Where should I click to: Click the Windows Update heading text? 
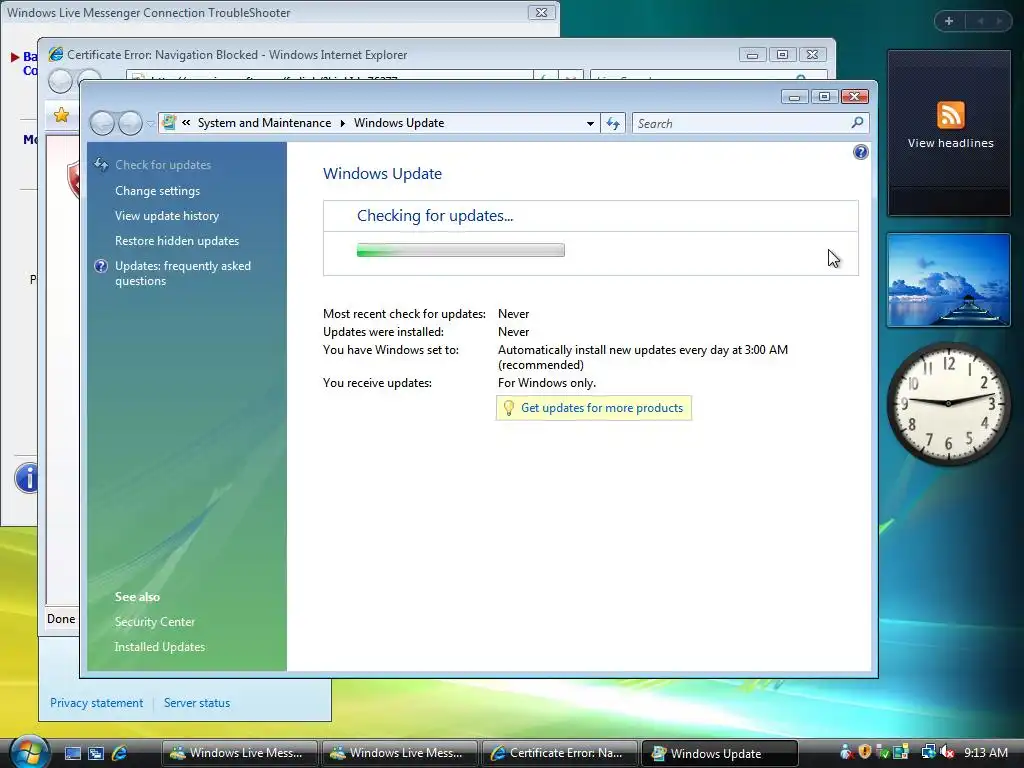(383, 174)
